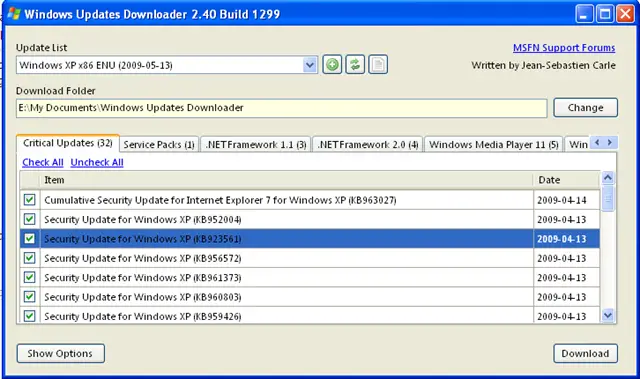Select row Security Update for Windows XP (KB961373)
Image resolution: width=640 pixels, height=379 pixels.
click(310, 277)
